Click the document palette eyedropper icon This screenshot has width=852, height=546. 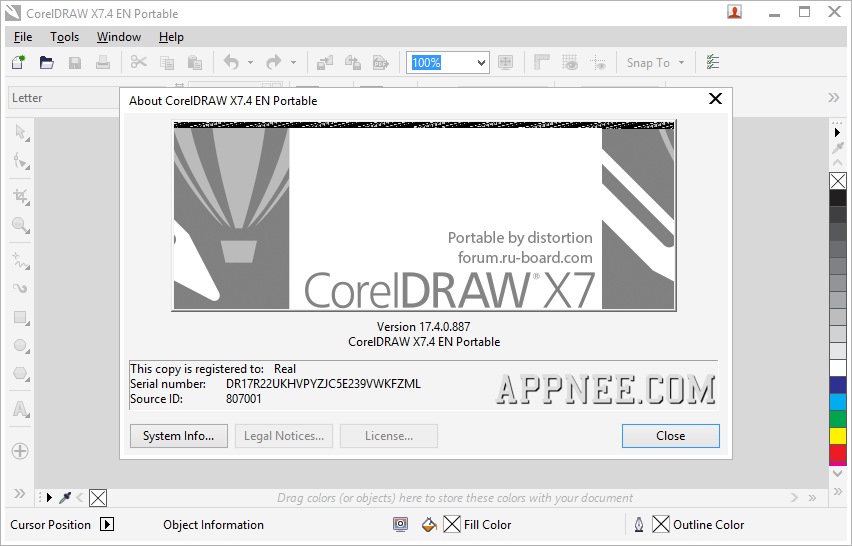click(65, 497)
